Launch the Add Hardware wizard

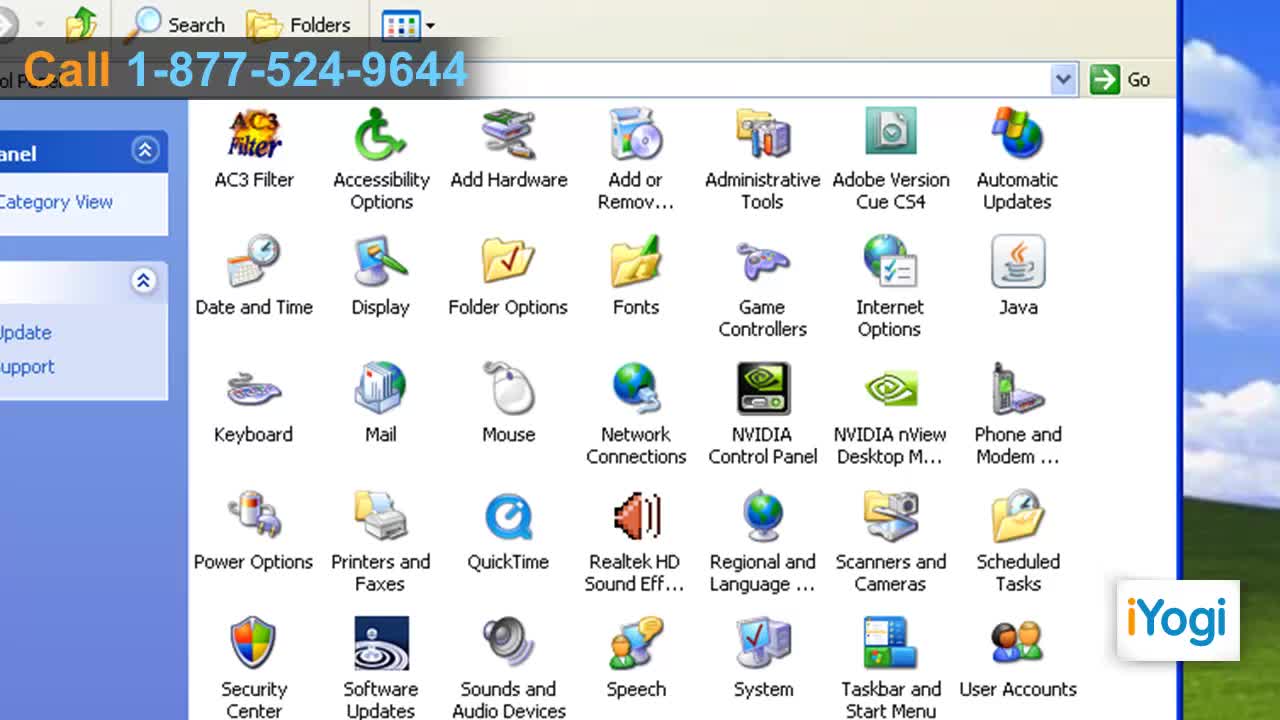(x=508, y=150)
